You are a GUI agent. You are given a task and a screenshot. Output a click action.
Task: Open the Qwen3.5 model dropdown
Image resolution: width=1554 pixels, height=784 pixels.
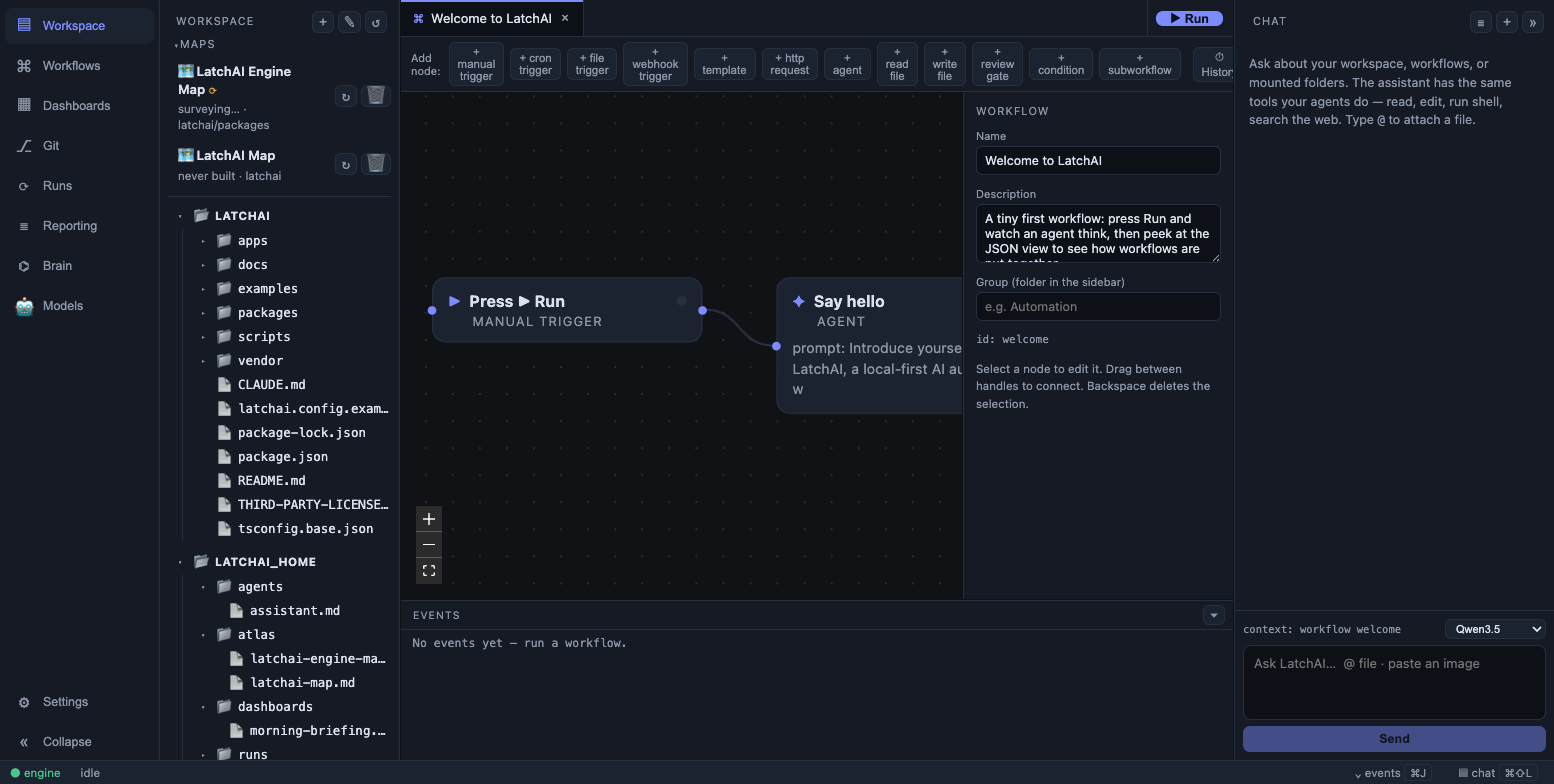tap(1495, 629)
